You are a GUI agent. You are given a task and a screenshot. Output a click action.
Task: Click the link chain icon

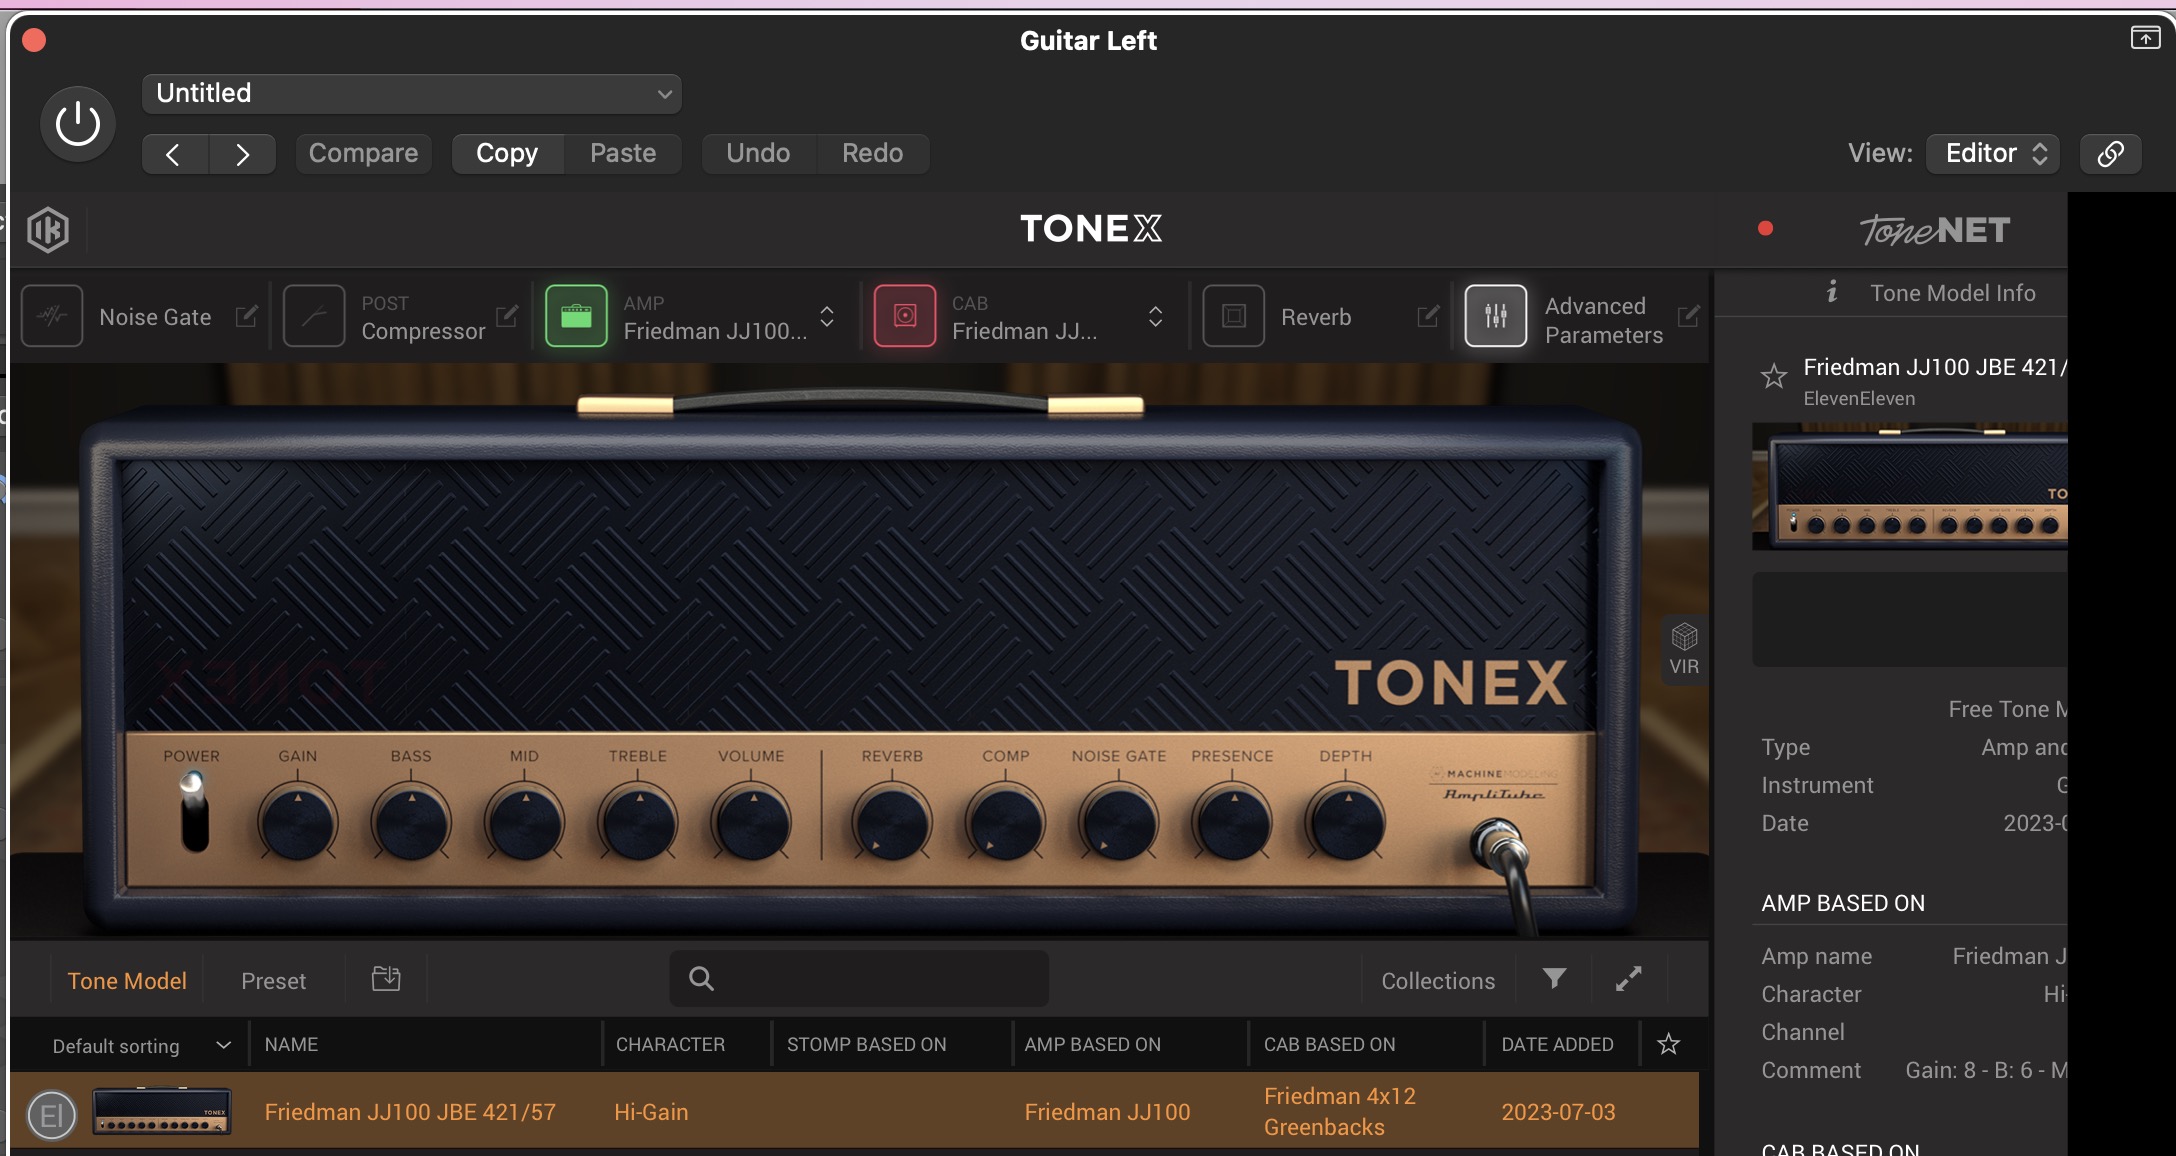pyautogui.click(x=2110, y=153)
